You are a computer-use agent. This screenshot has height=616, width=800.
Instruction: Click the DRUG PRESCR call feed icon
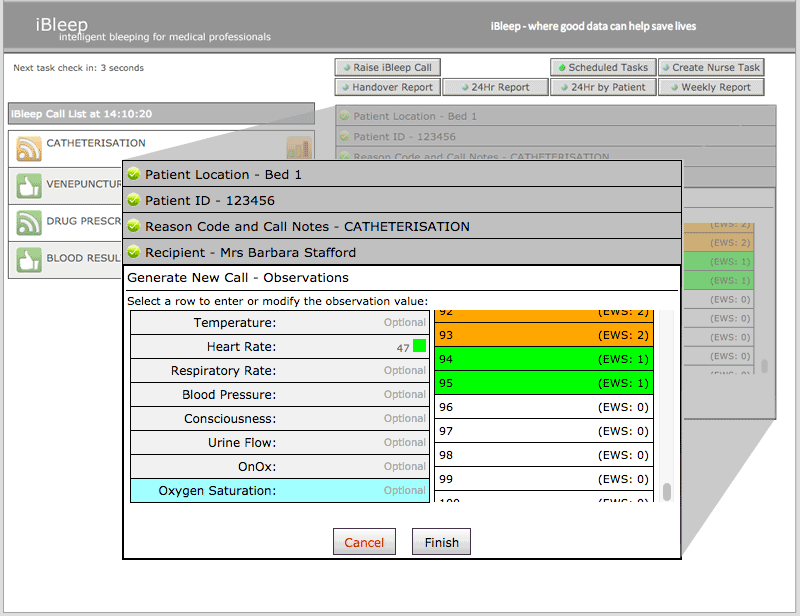(29, 223)
